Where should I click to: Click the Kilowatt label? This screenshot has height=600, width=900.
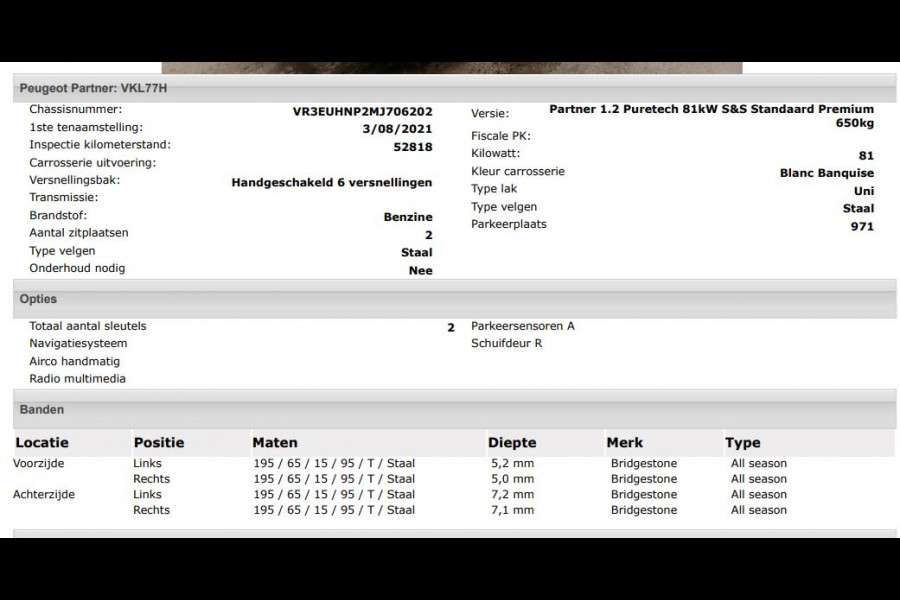coord(495,153)
